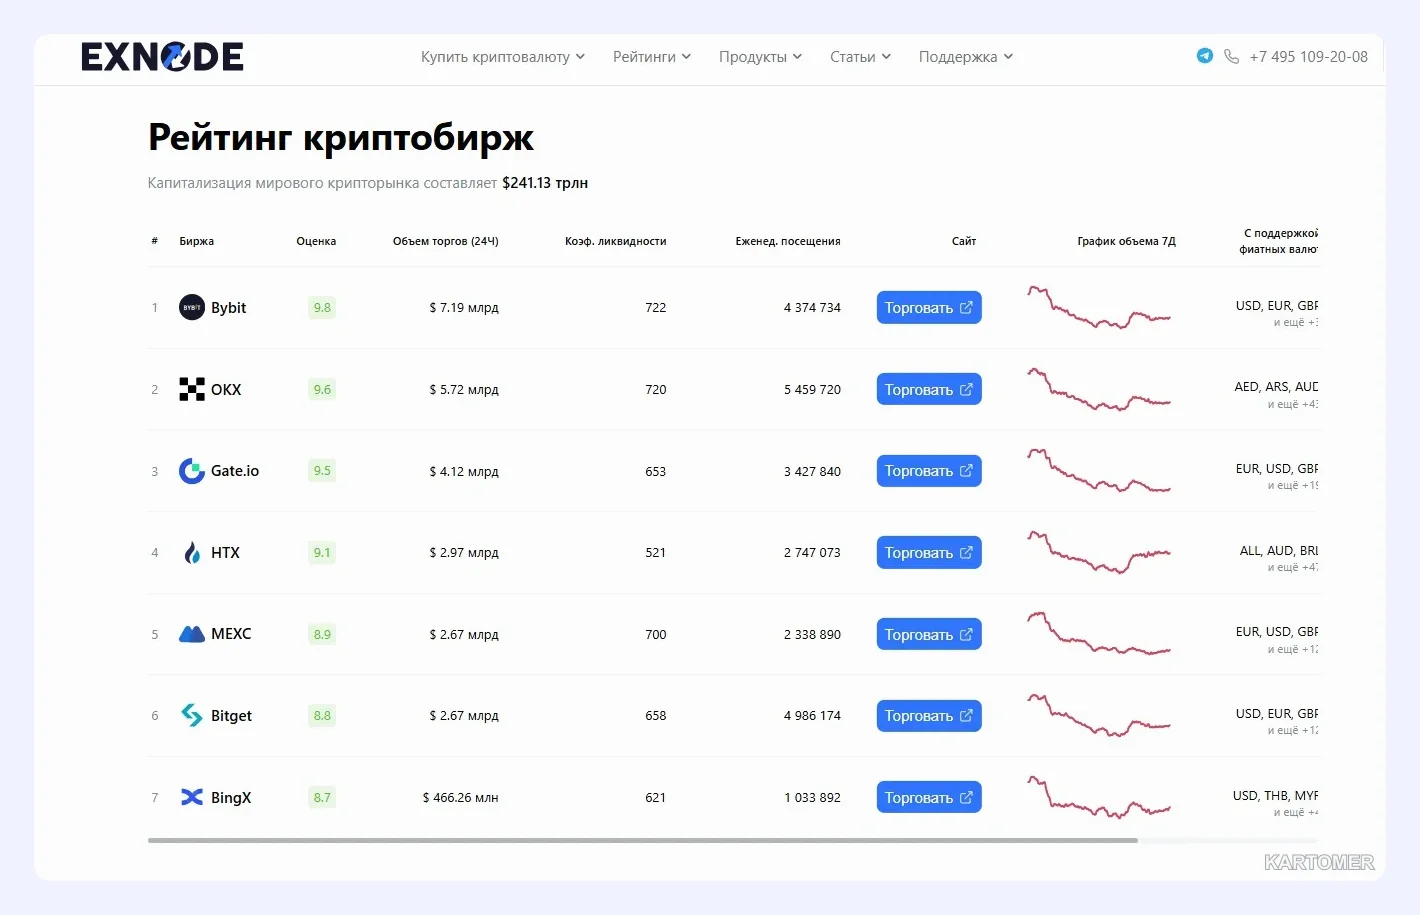This screenshot has height=915, width=1420.
Task: Click the Биржа column header
Action: coord(197,241)
